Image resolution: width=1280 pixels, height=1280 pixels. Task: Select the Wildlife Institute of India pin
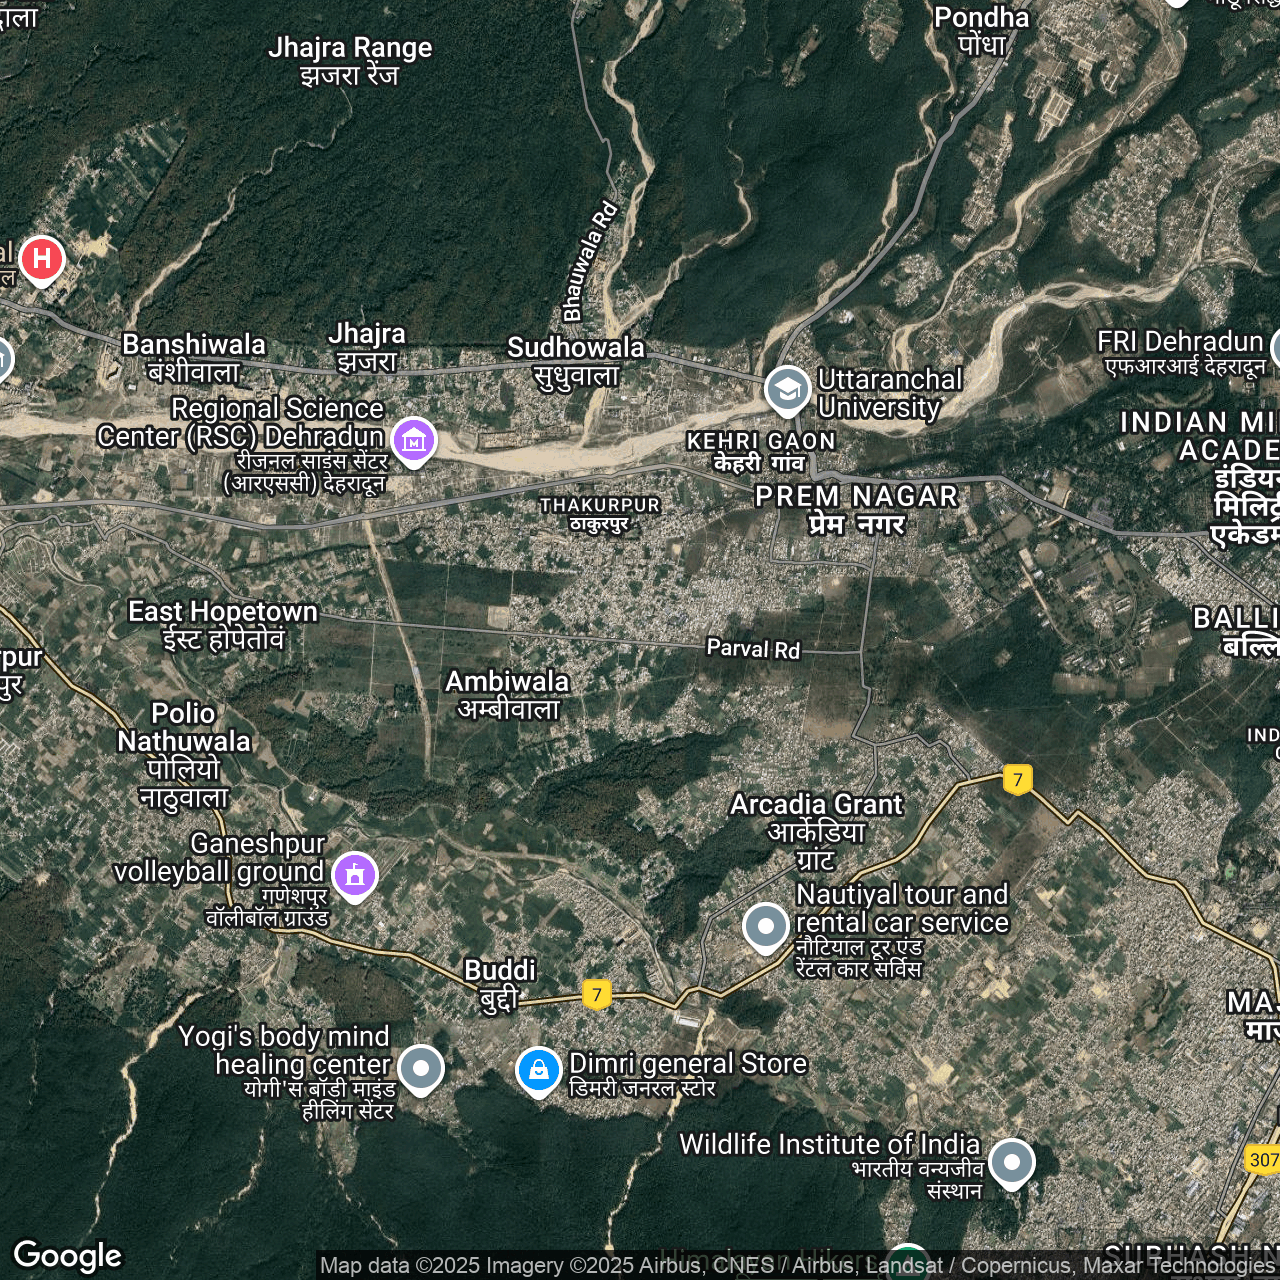point(1011,1162)
